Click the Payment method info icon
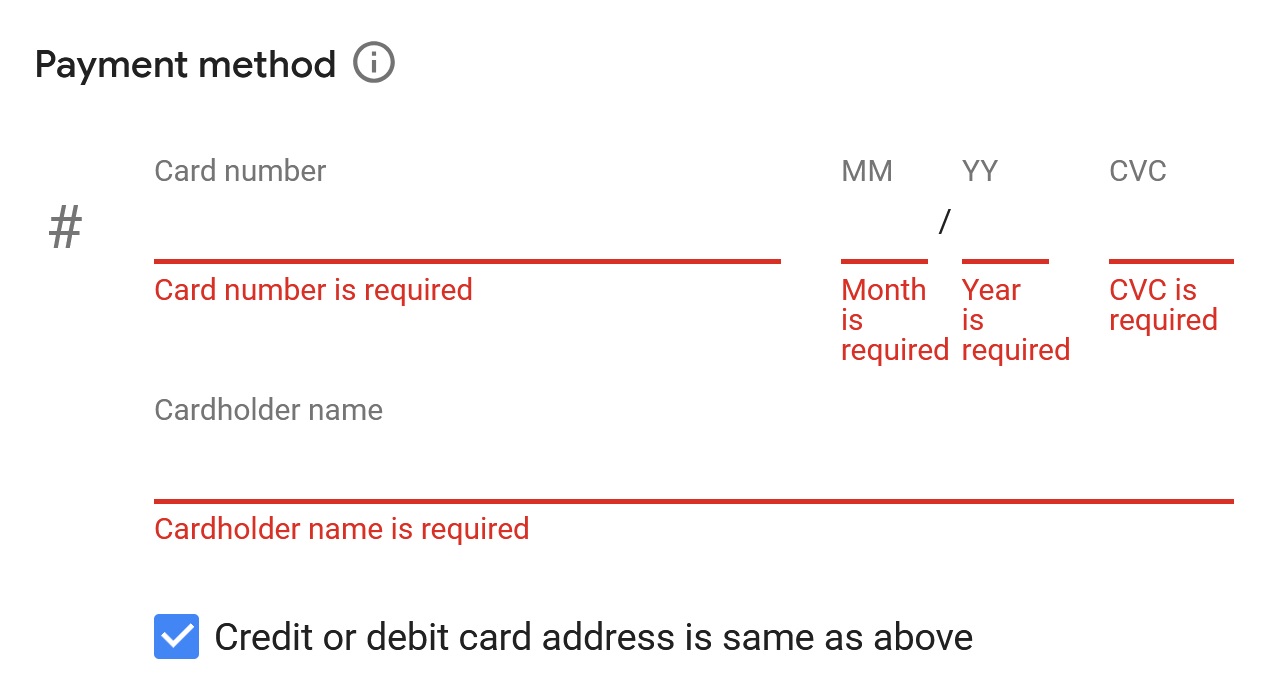 pos(374,64)
